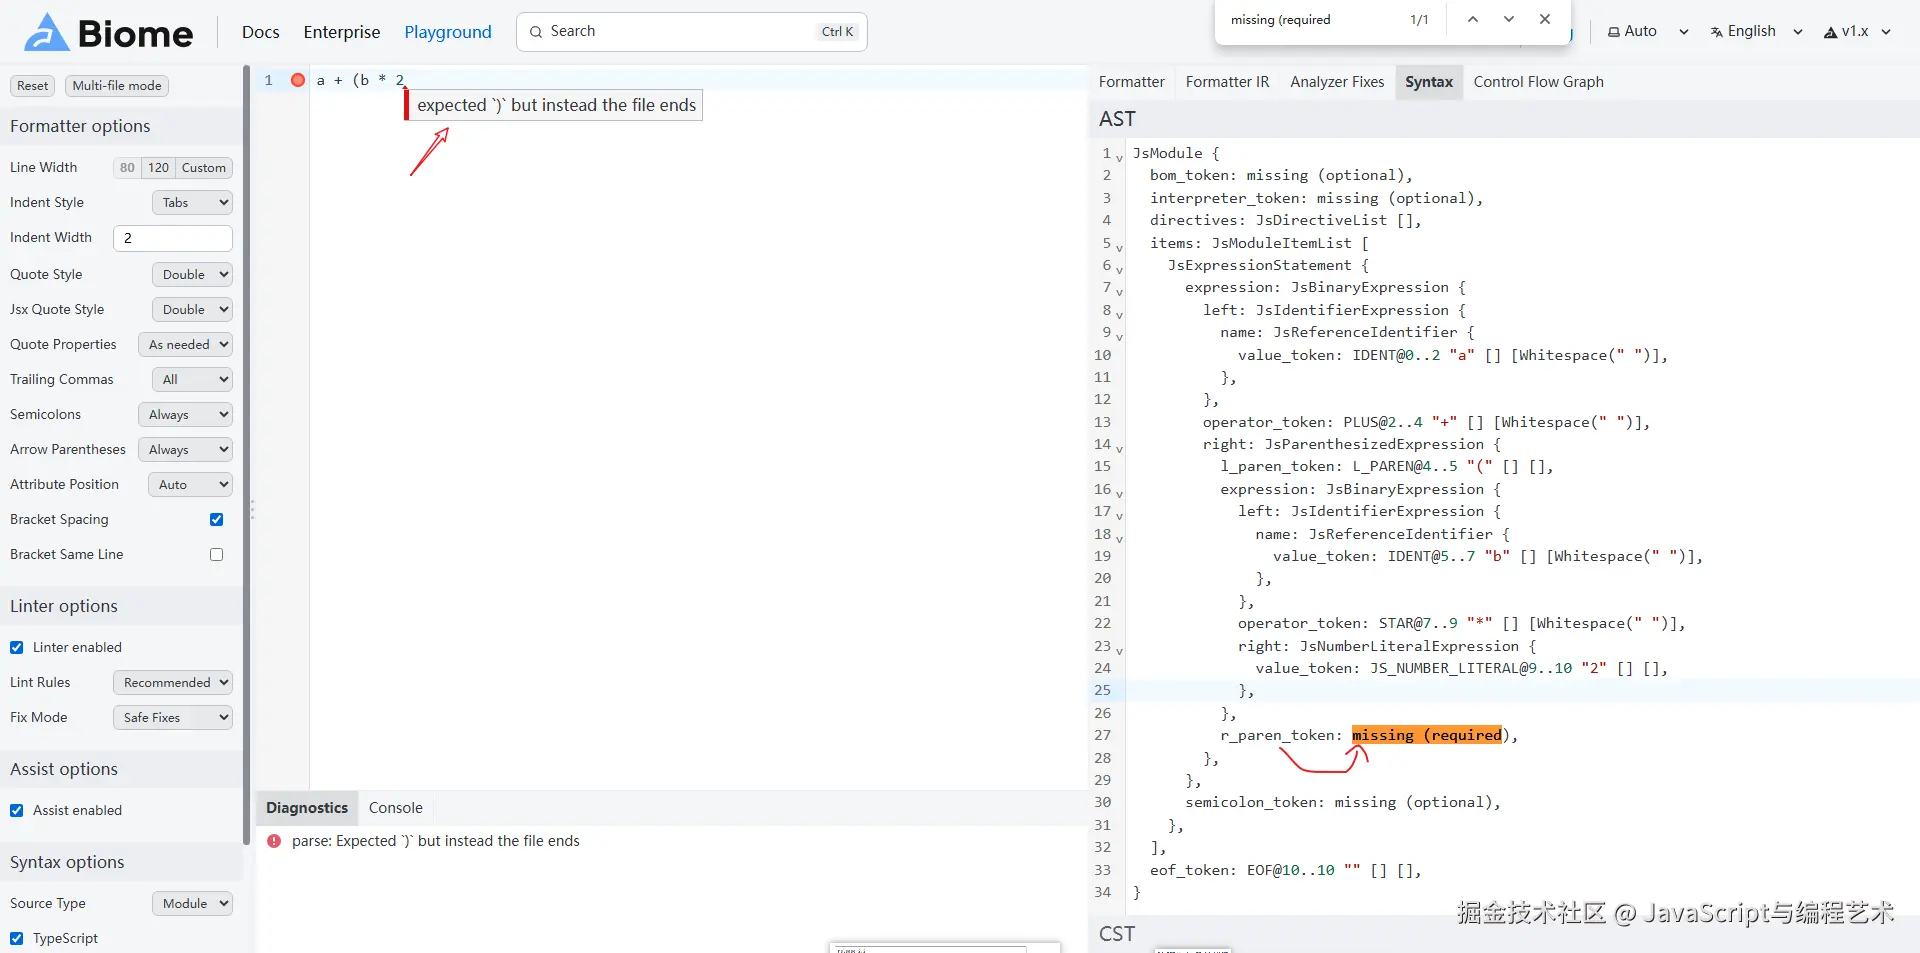This screenshot has width=1920, height=953.
Task: Click the Reset button
Action: pyautogui.click(x=33, y=86)
